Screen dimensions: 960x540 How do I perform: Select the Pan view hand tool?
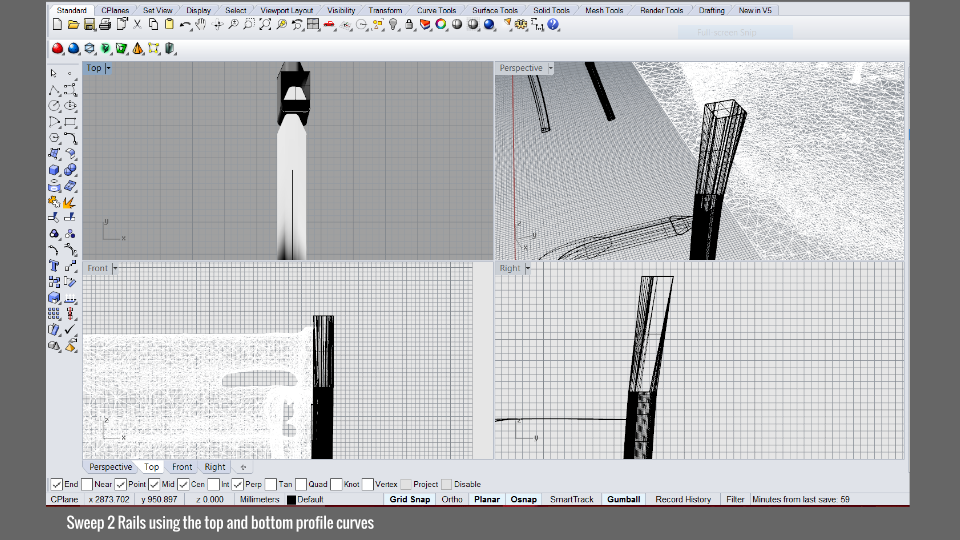click(x=200, y=24)
